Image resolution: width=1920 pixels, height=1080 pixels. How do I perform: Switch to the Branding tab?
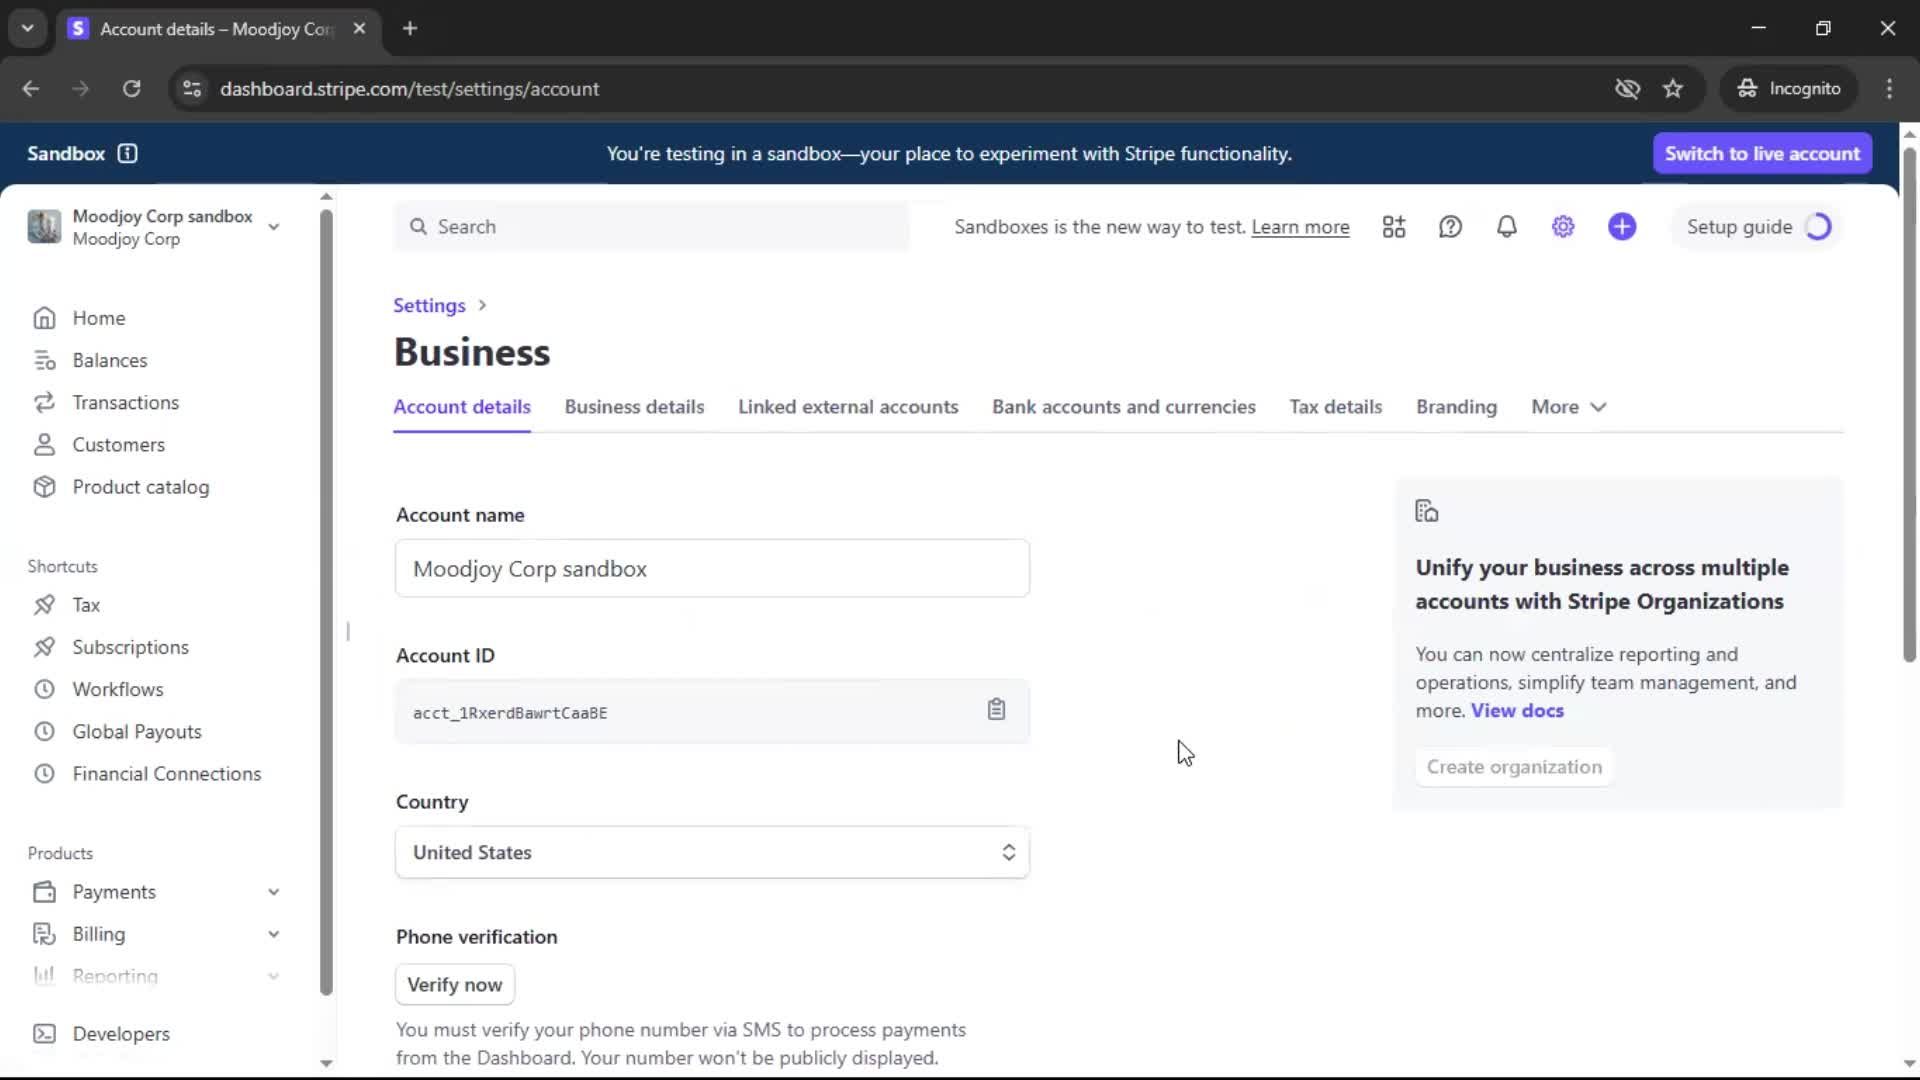click(1456, 407)
